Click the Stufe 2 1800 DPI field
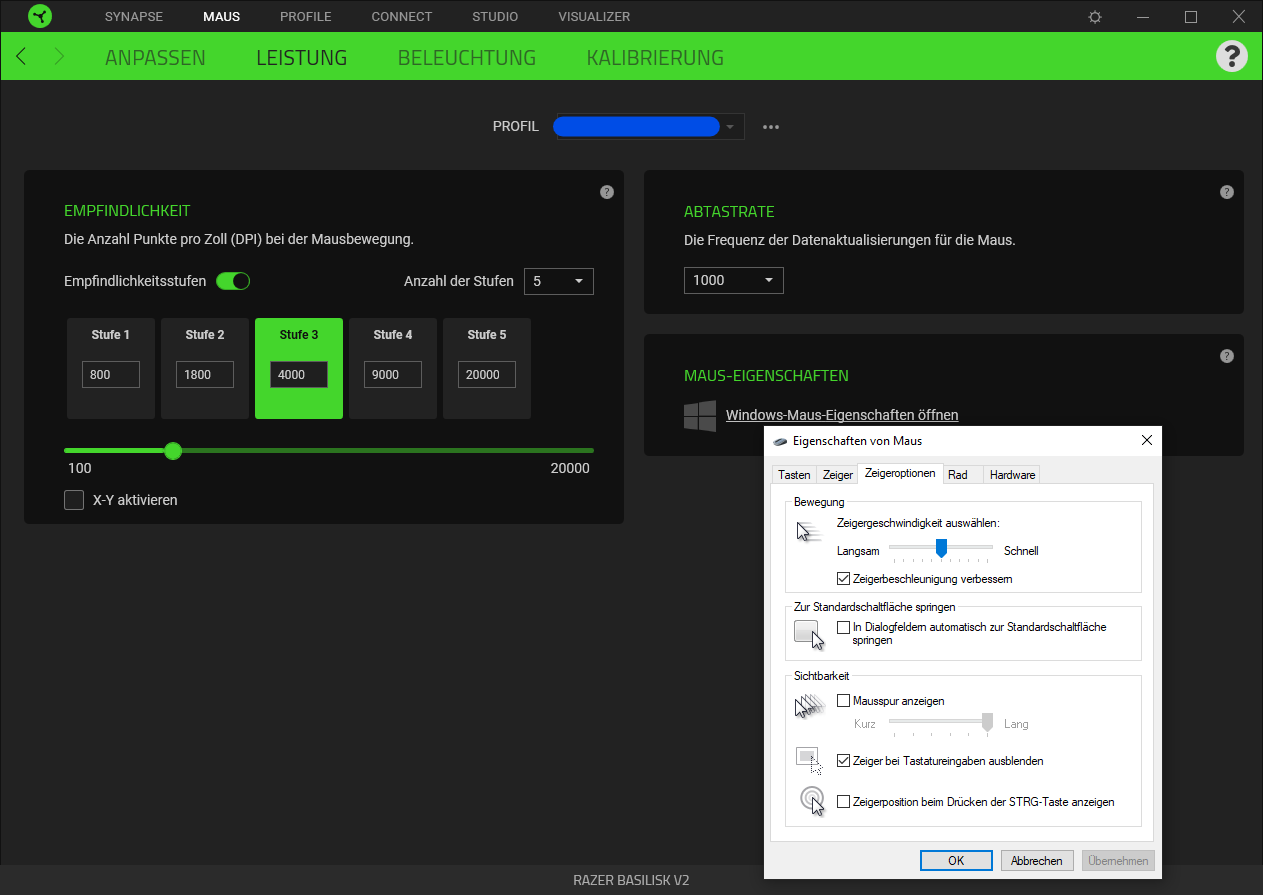Image resolution: width=1264 pixels, height=895 pixels. (x=205, y=375)
